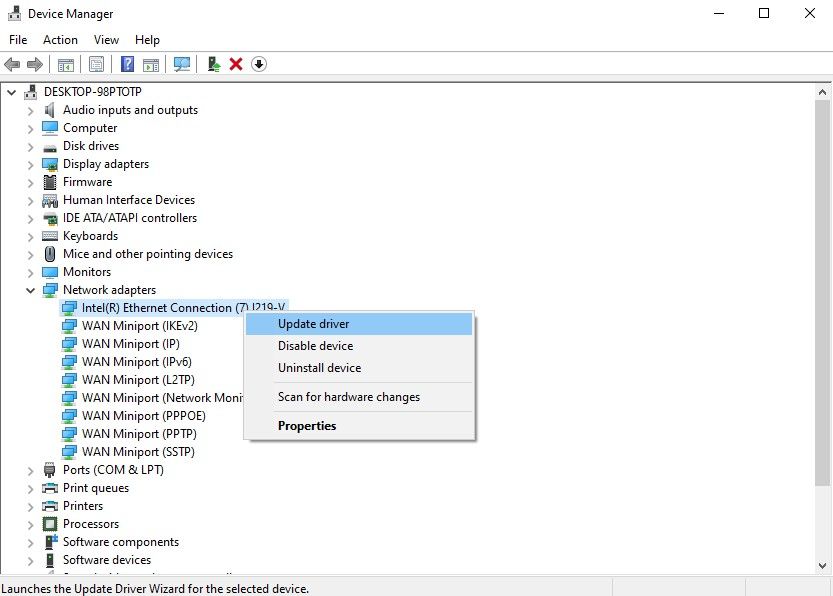Click the Disable device down-arrow toolbar icon
Viewport: 833px width, 596px height.
point(259,64)
